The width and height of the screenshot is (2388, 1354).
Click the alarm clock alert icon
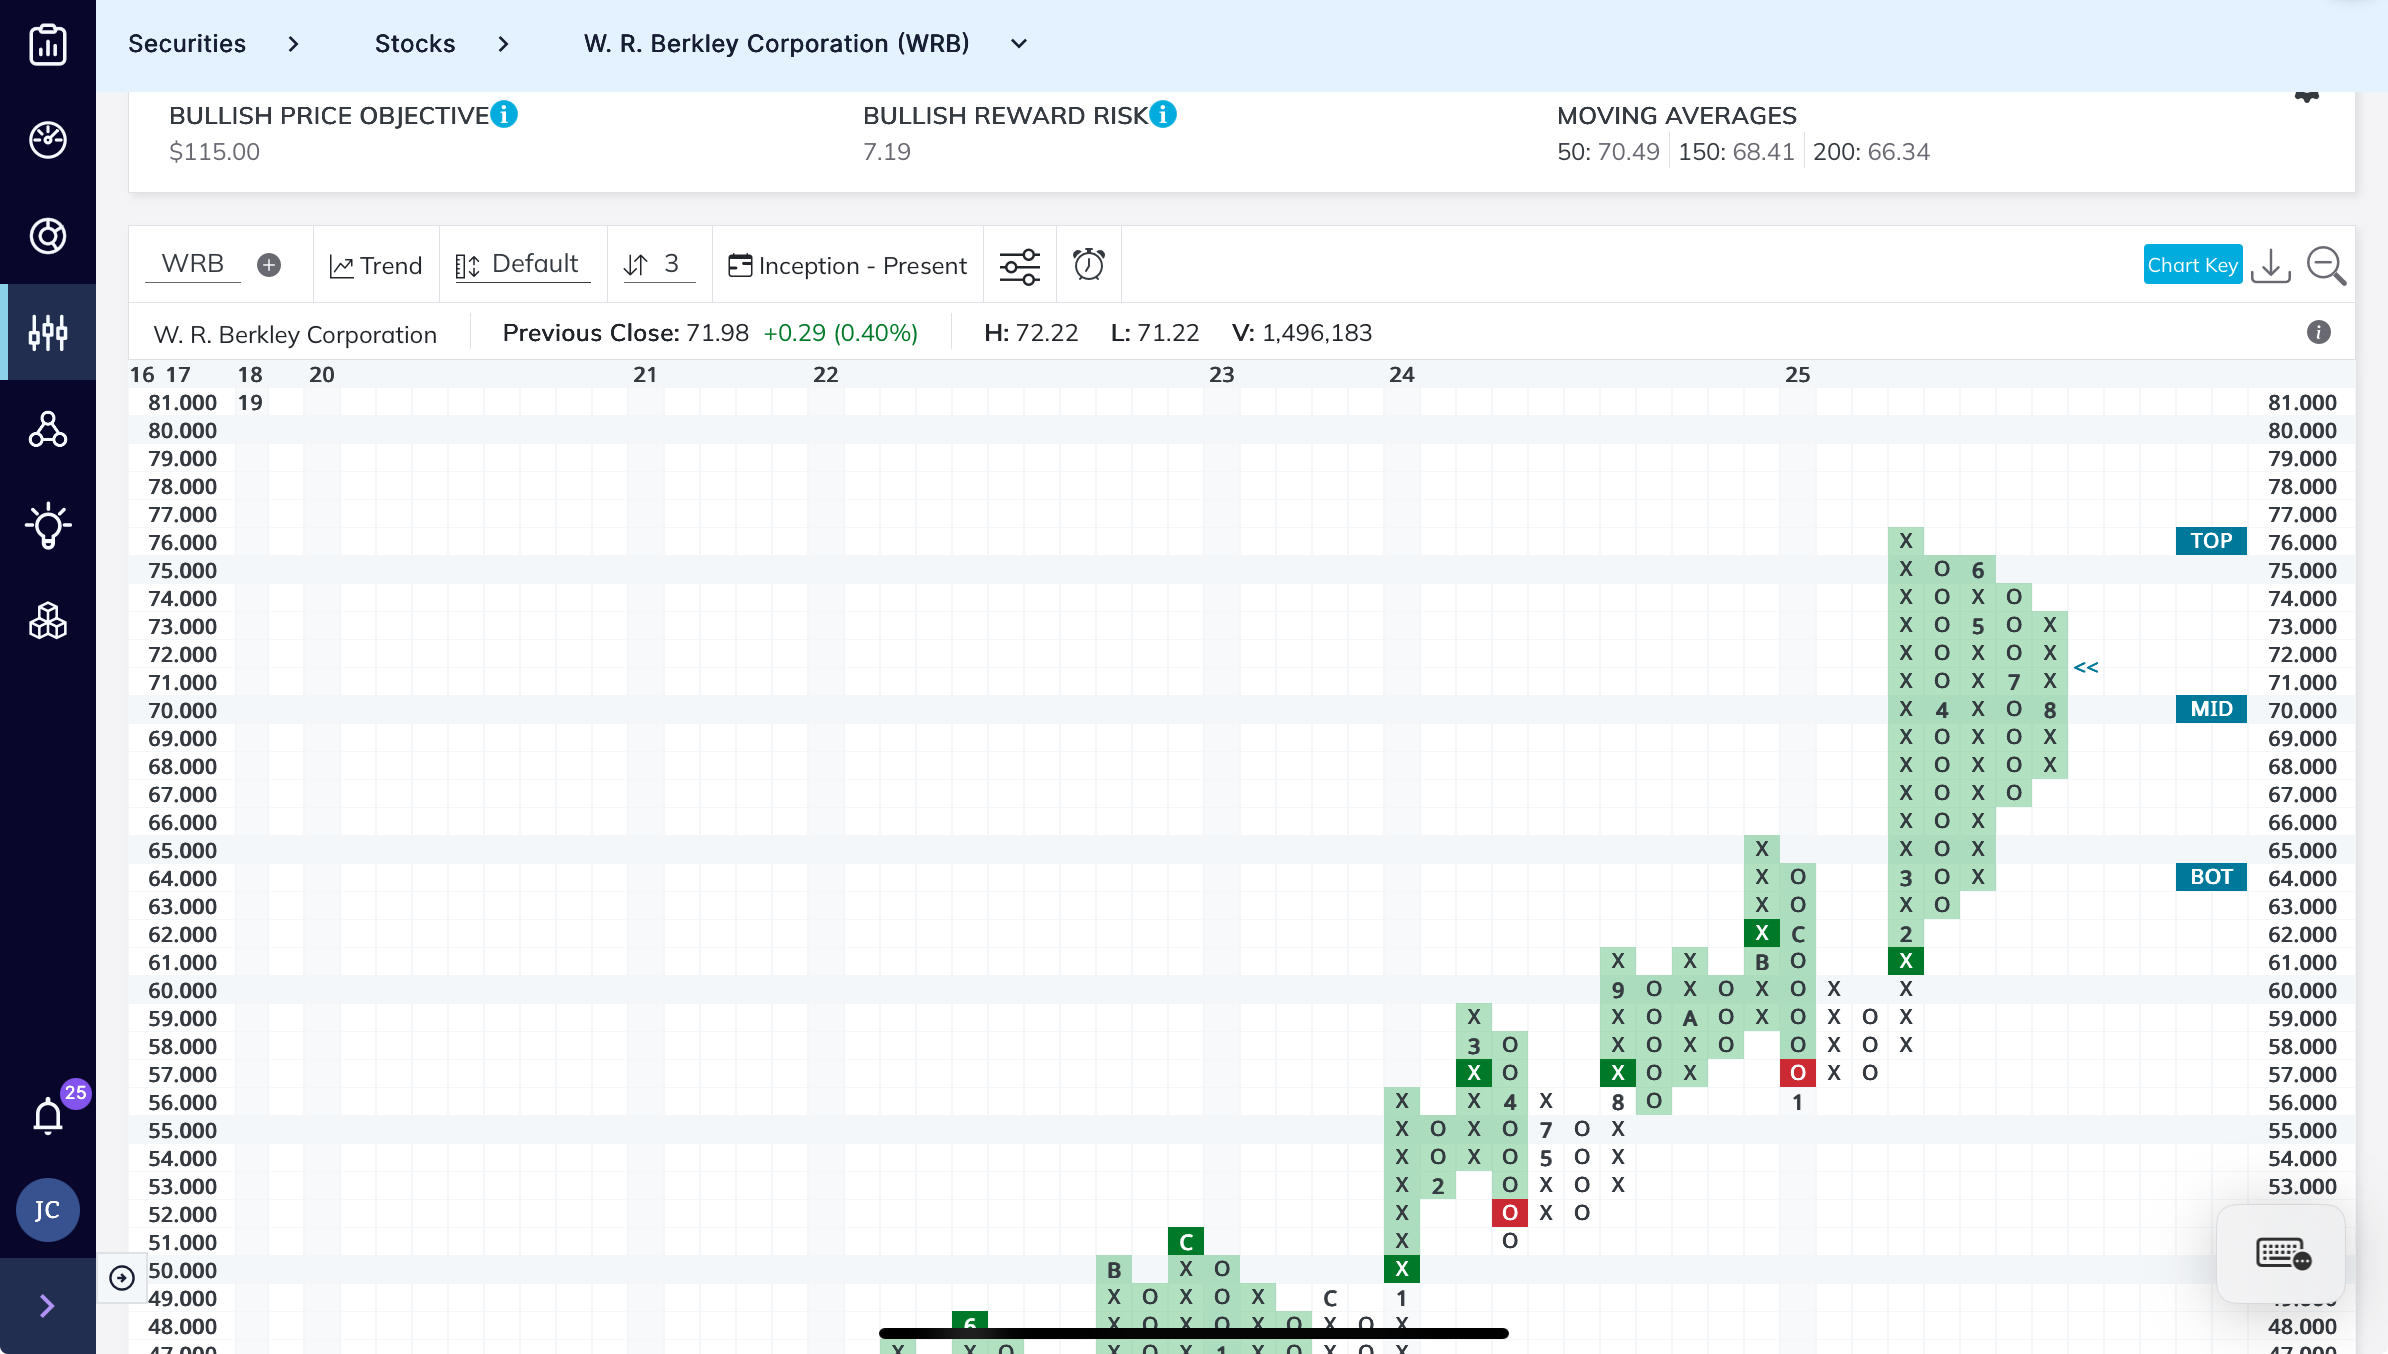click(1089, 265)
